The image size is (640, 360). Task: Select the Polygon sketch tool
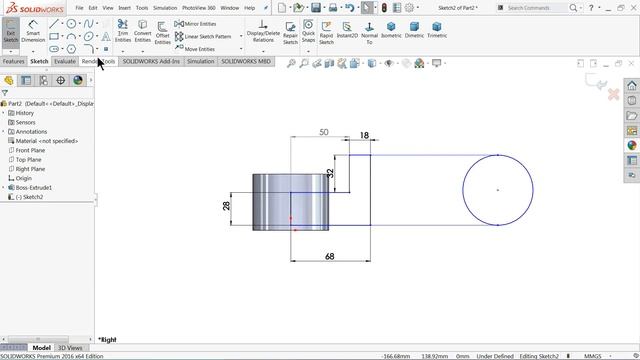[x=71, y=49]
